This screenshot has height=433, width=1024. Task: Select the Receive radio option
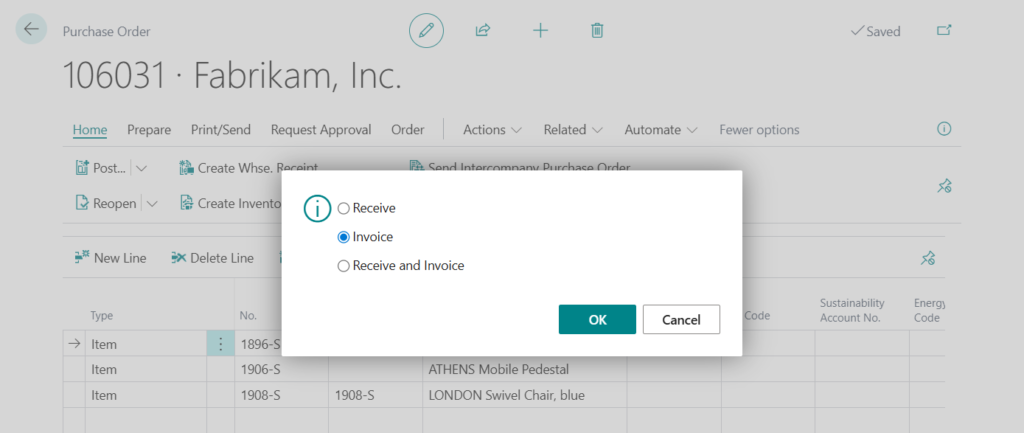pyautogui.click(x=344, y=208)
